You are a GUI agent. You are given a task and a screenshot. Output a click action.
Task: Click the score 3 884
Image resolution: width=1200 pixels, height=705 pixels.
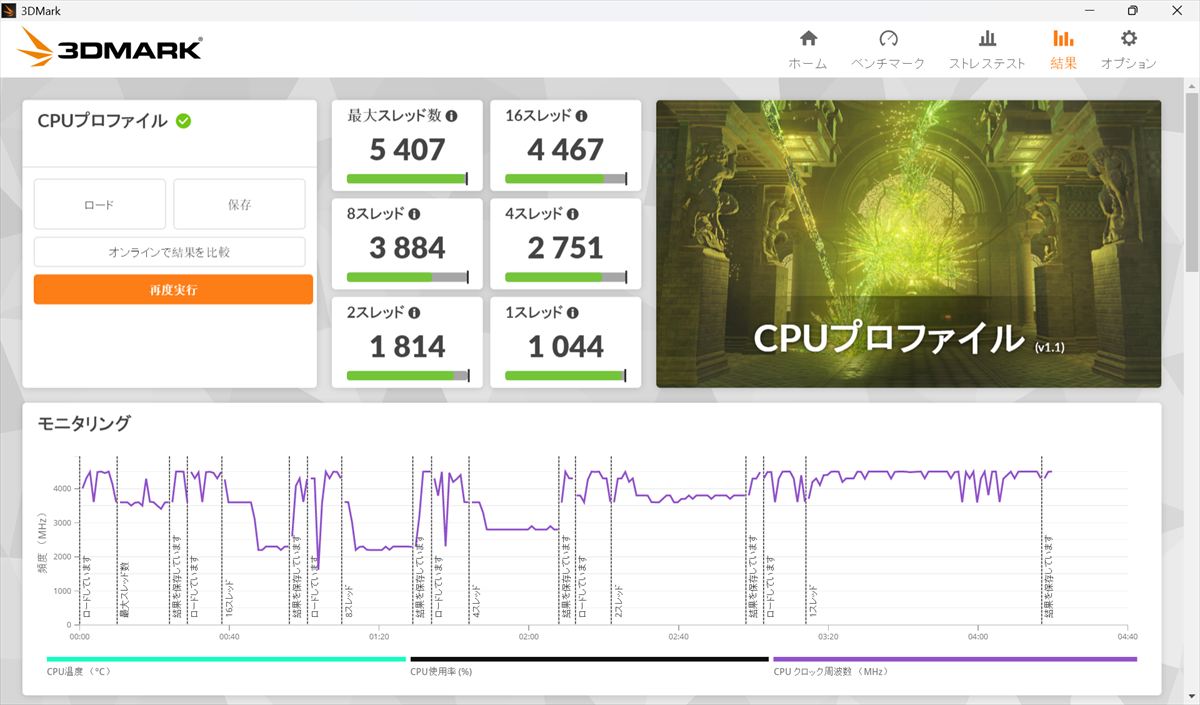tap(407, 248)
